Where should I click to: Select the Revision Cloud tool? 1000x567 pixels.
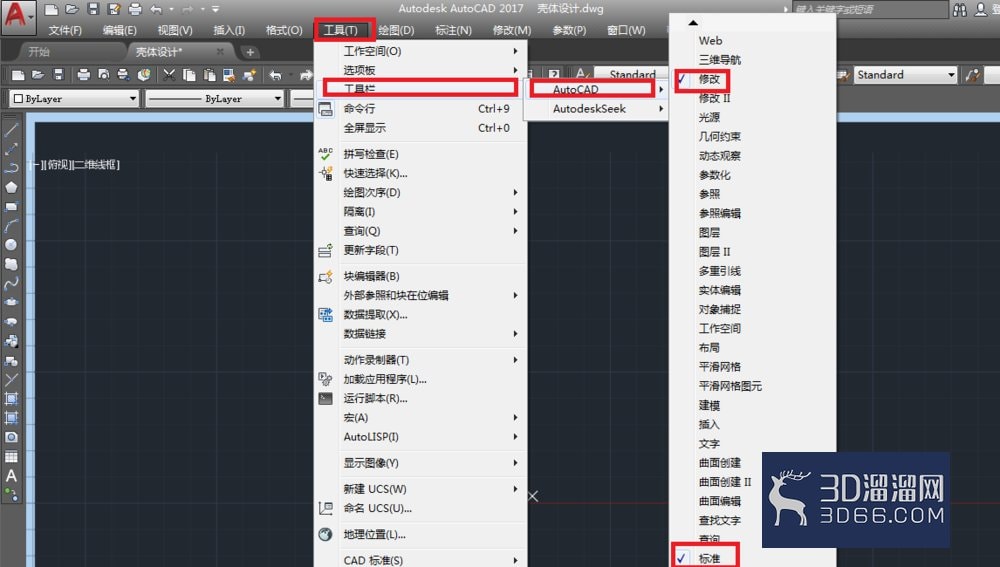pos(11,264)
